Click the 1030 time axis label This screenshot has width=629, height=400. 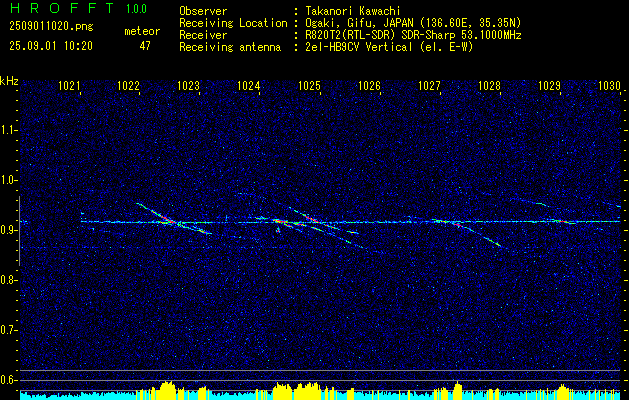(609, 85)
